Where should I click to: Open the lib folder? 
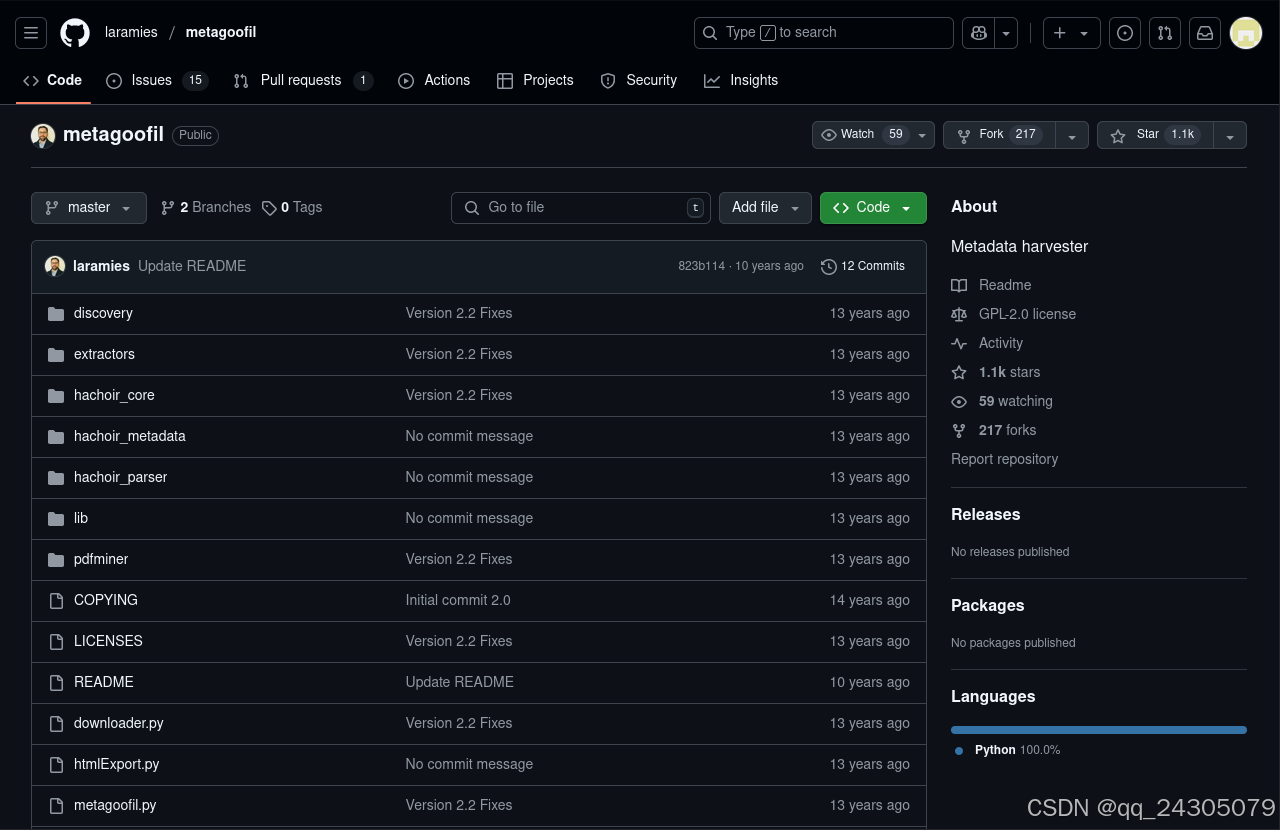(x=81, y=518)
